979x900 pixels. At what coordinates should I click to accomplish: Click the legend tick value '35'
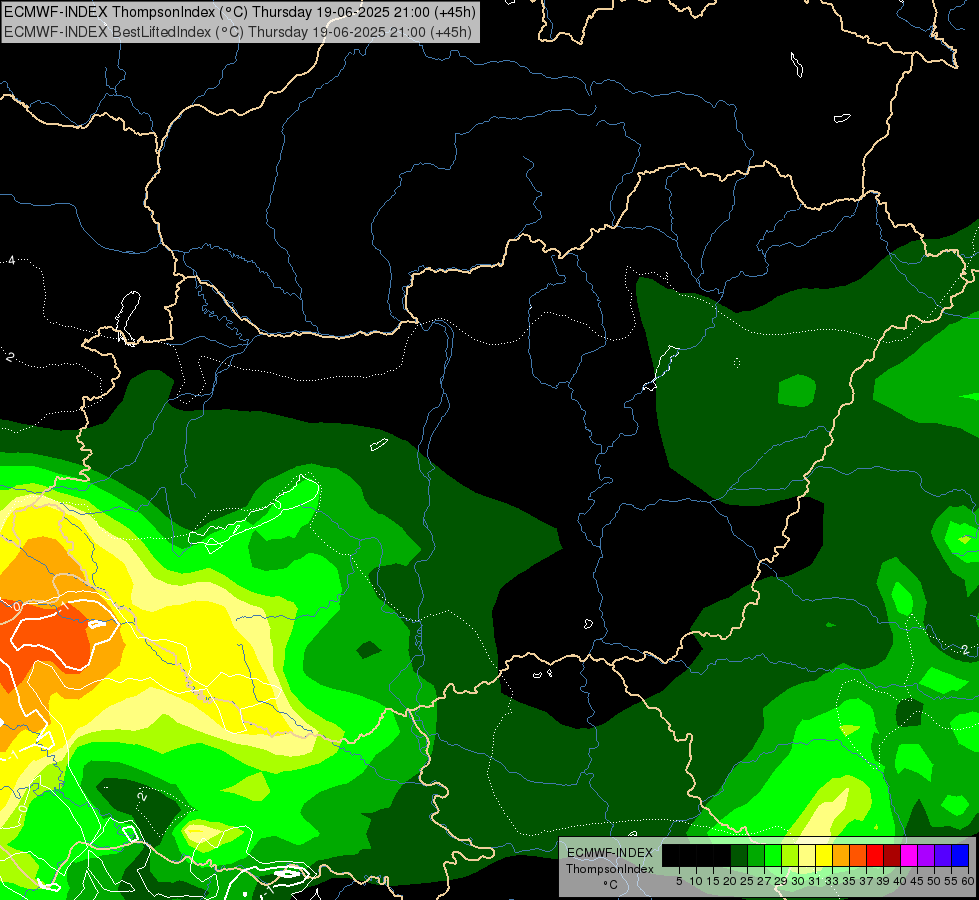click(x=850, y=881)
